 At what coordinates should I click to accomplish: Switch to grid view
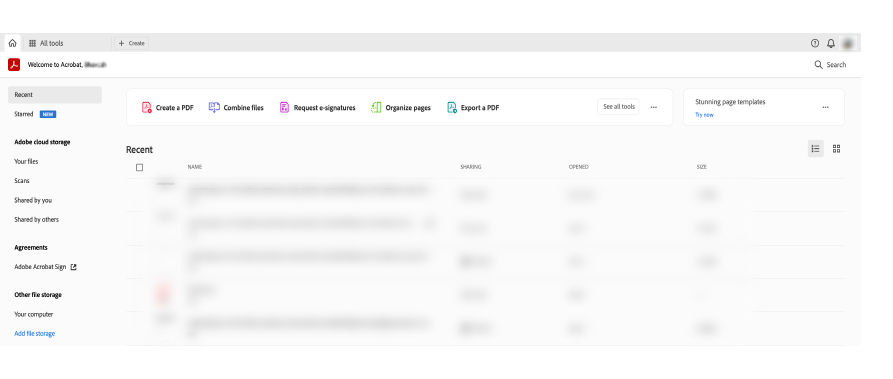coord(837,149)
